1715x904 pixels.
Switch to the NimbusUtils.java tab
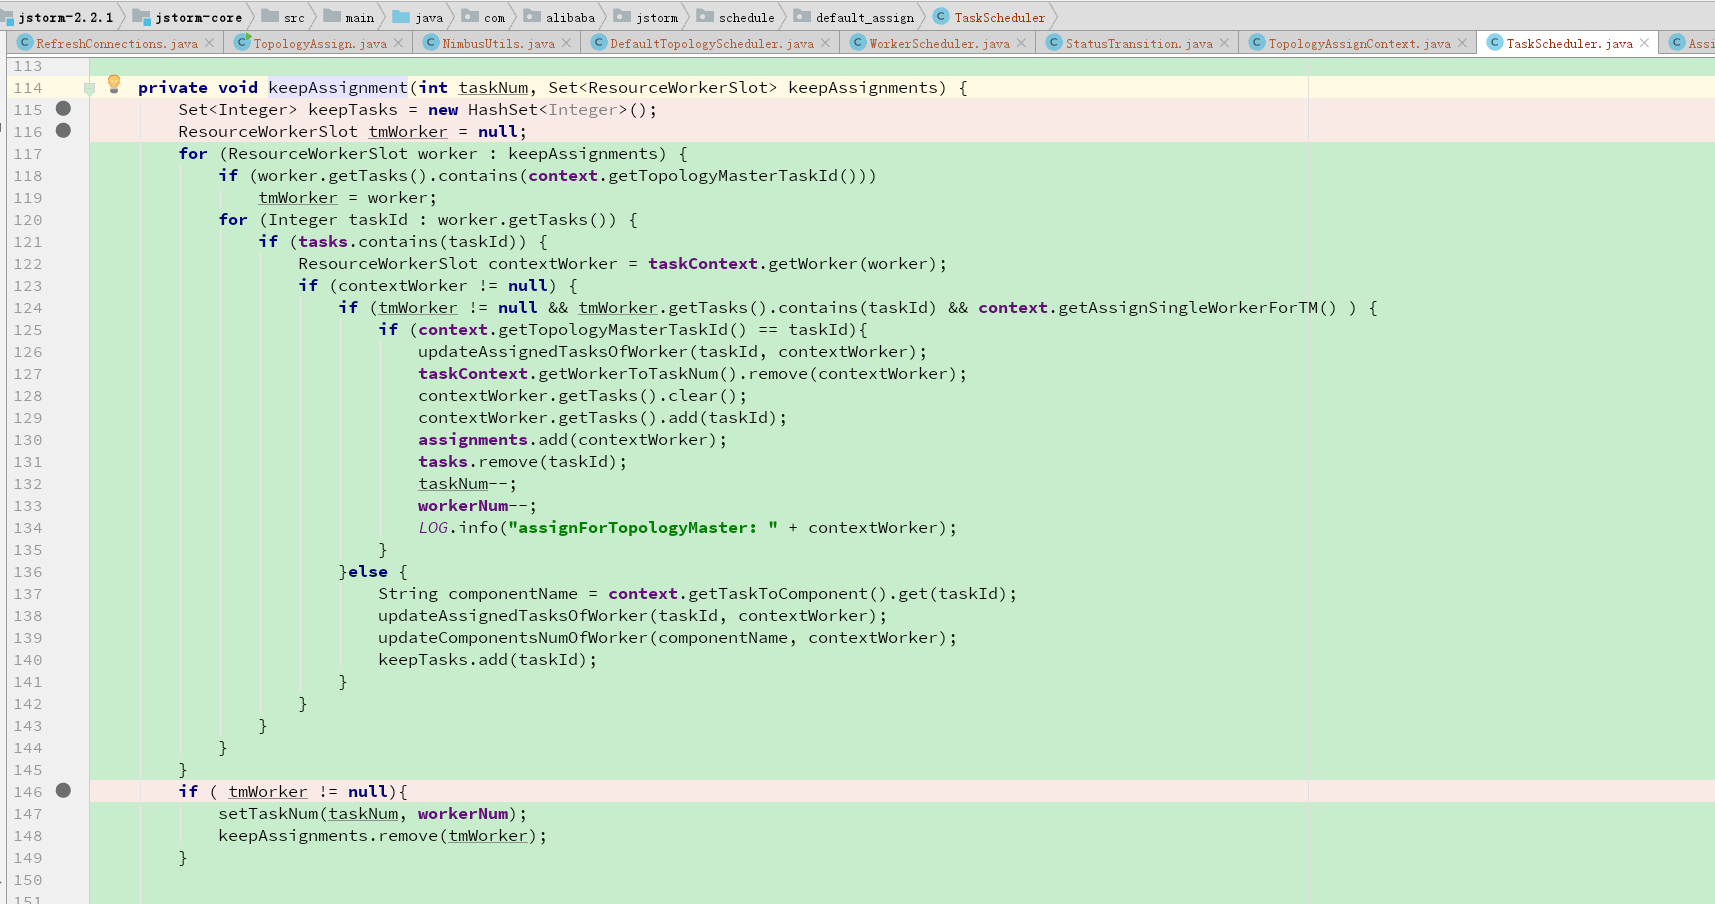pyautogui.click(x=498, y=43)
